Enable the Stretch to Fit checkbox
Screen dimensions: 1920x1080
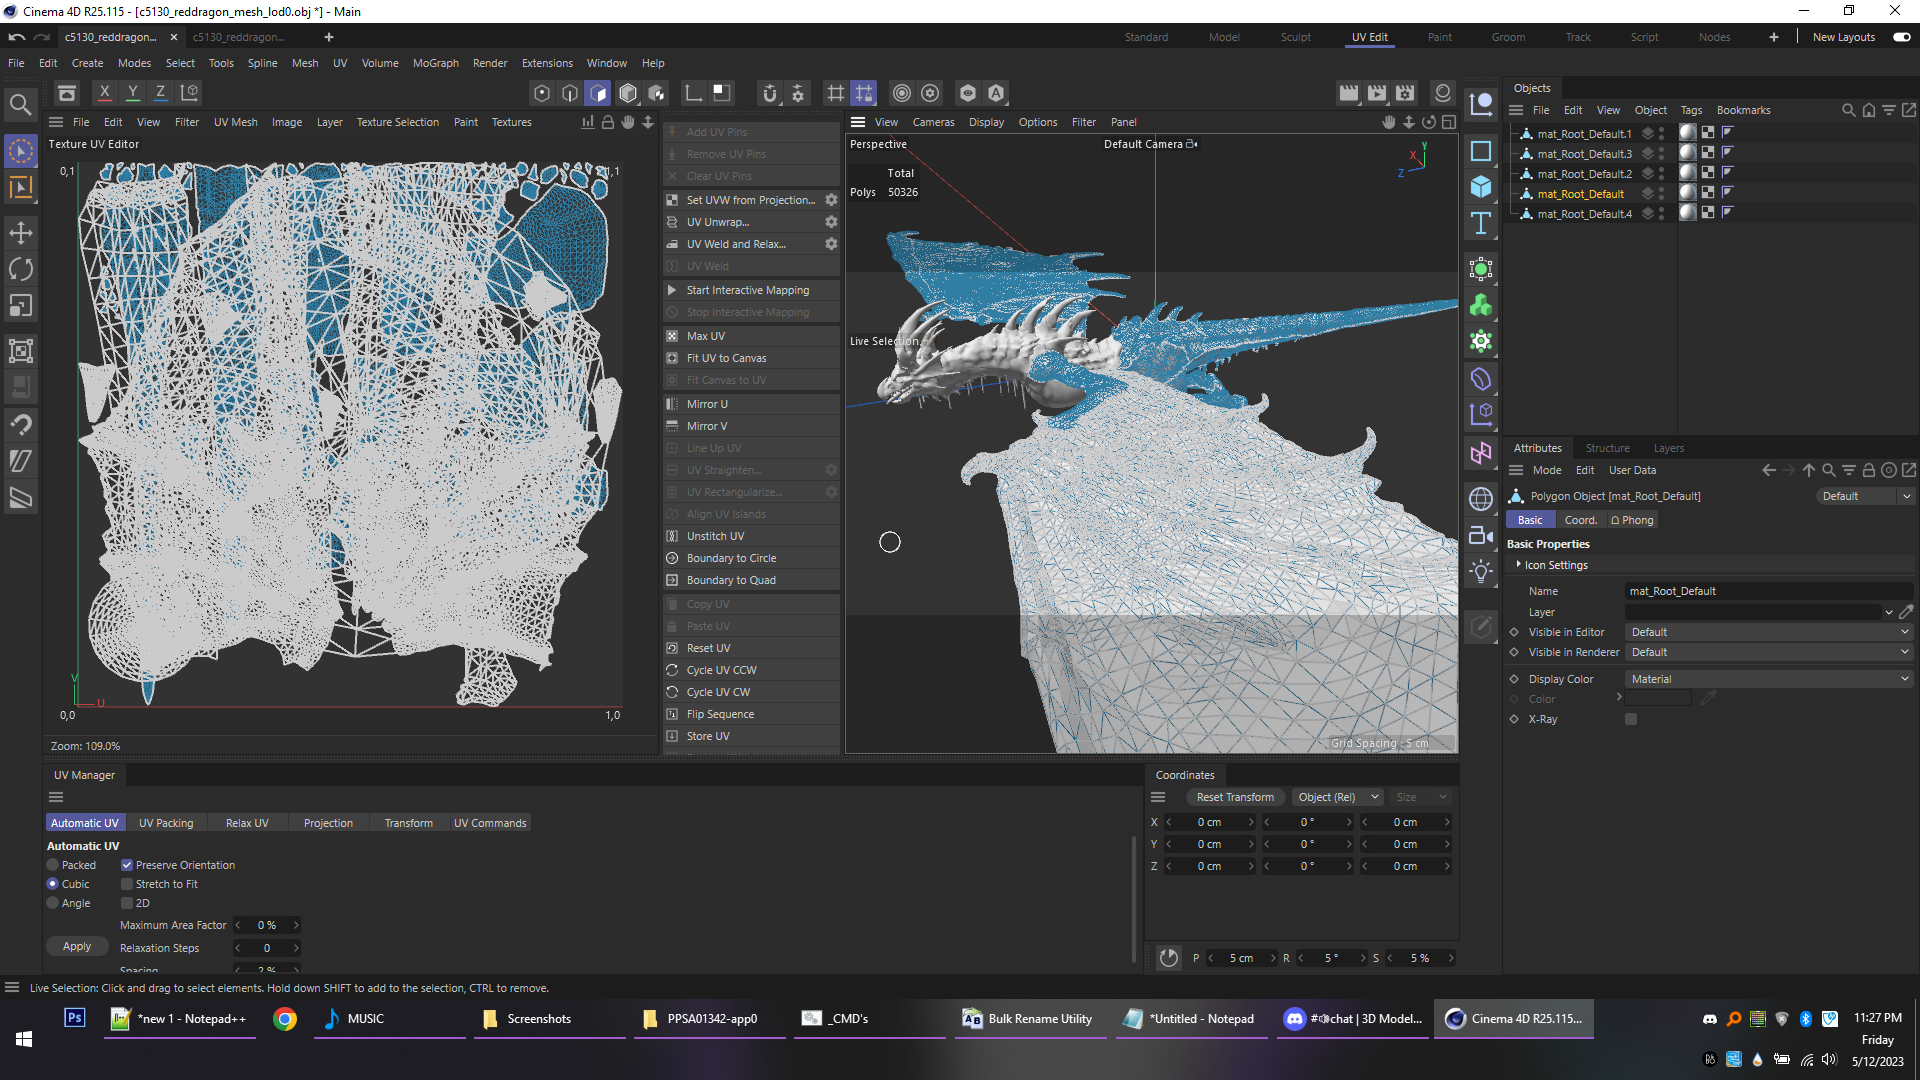click(127, 884)
